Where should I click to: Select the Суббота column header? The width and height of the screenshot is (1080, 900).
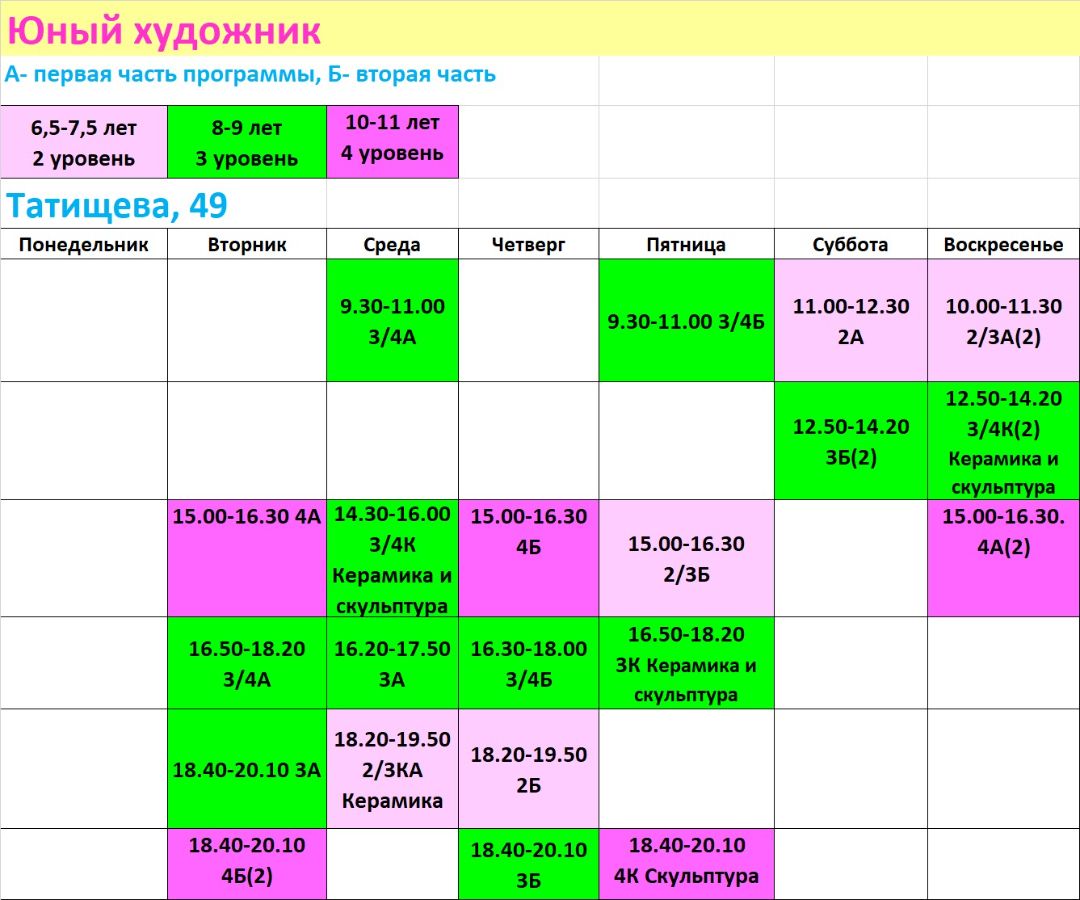[850, 245]
